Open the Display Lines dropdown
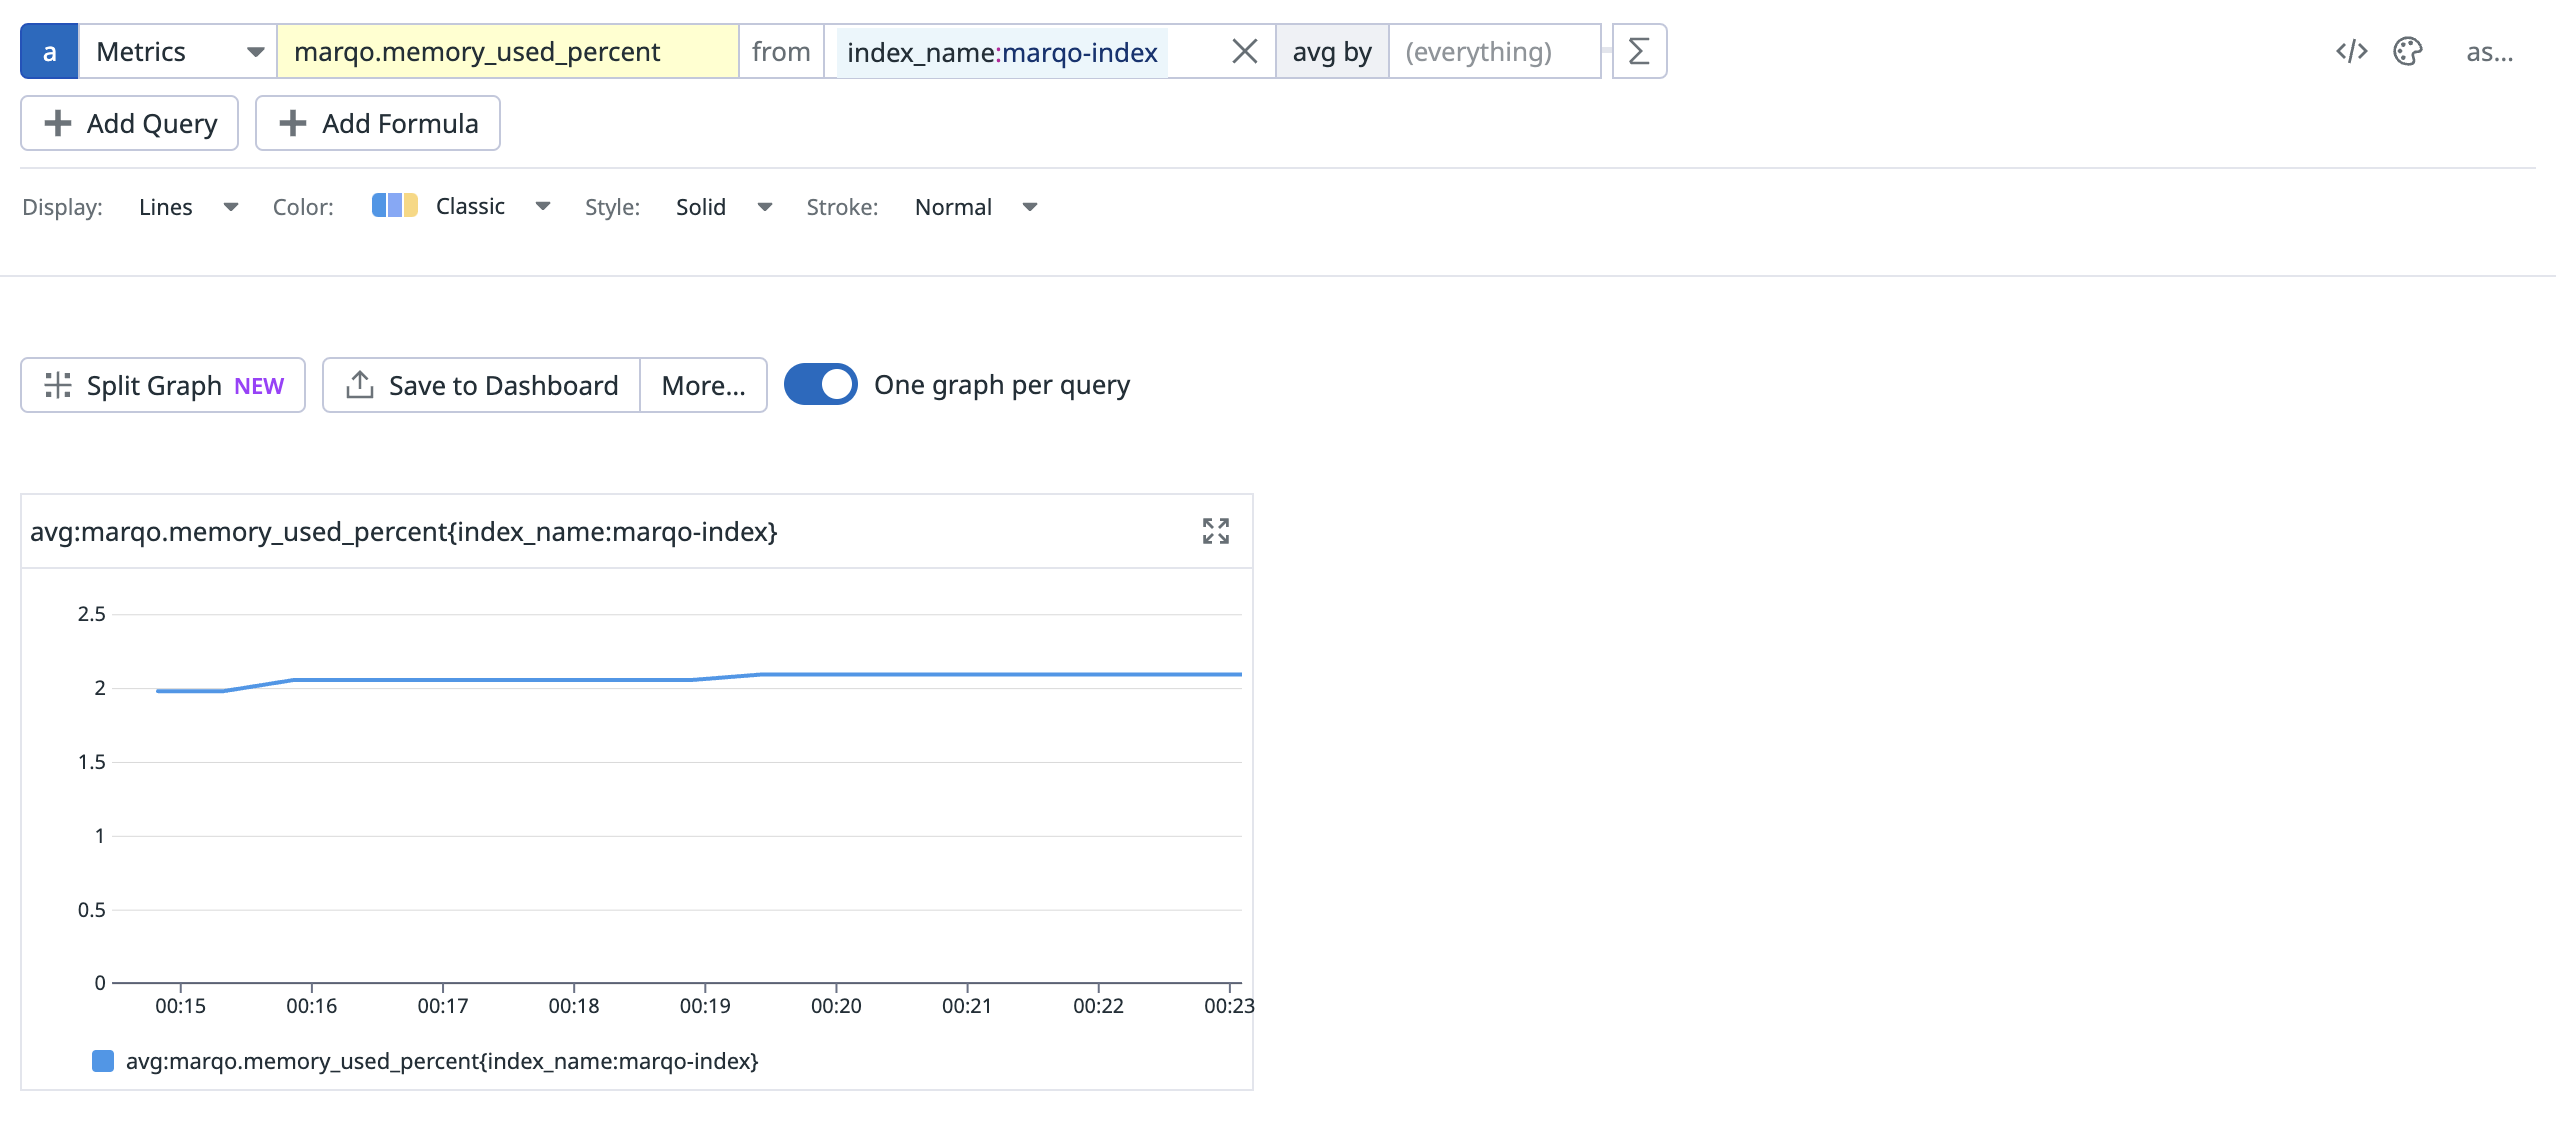 [187, 207]
